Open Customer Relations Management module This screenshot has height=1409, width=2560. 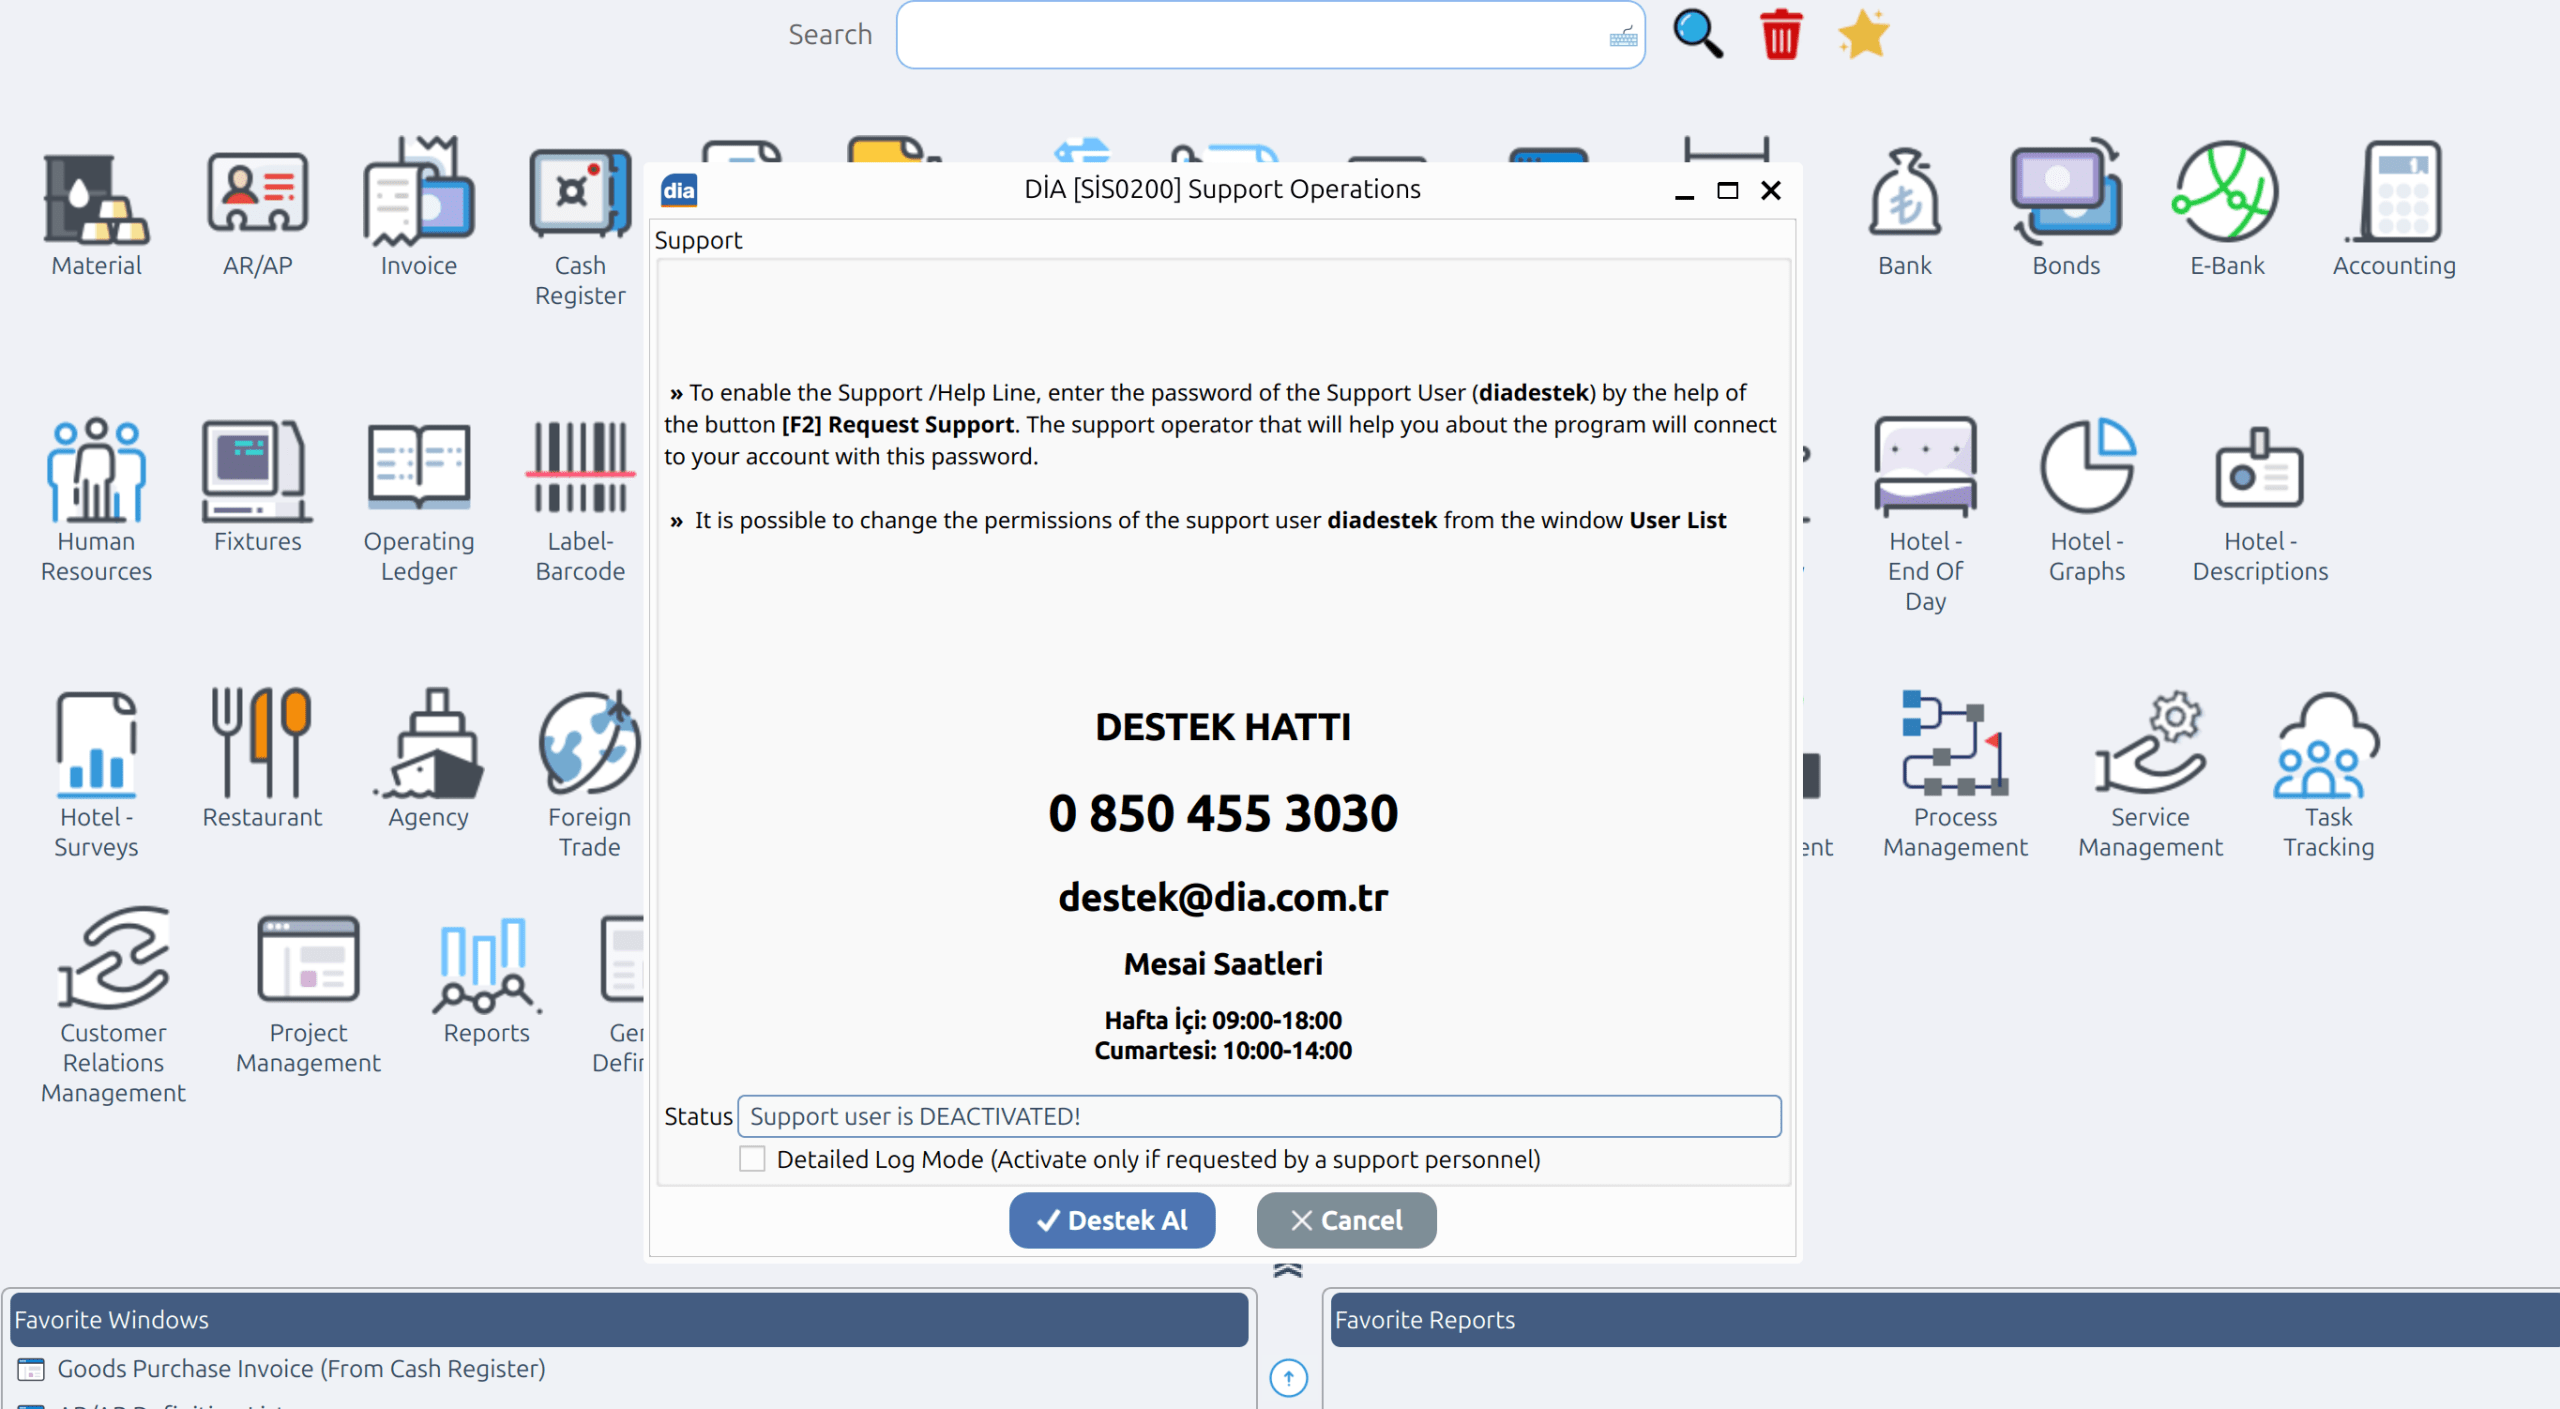(113, 1006)
